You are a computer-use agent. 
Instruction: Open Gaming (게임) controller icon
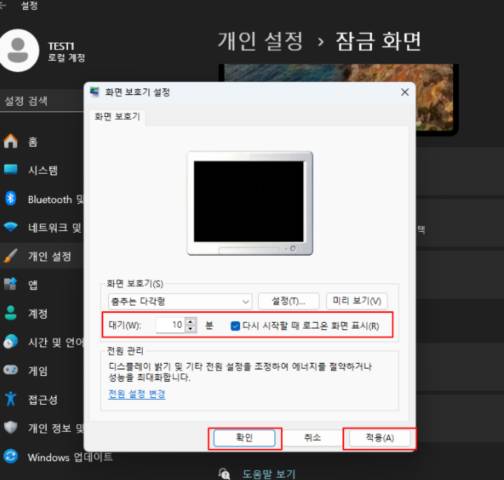coord(11,370)
